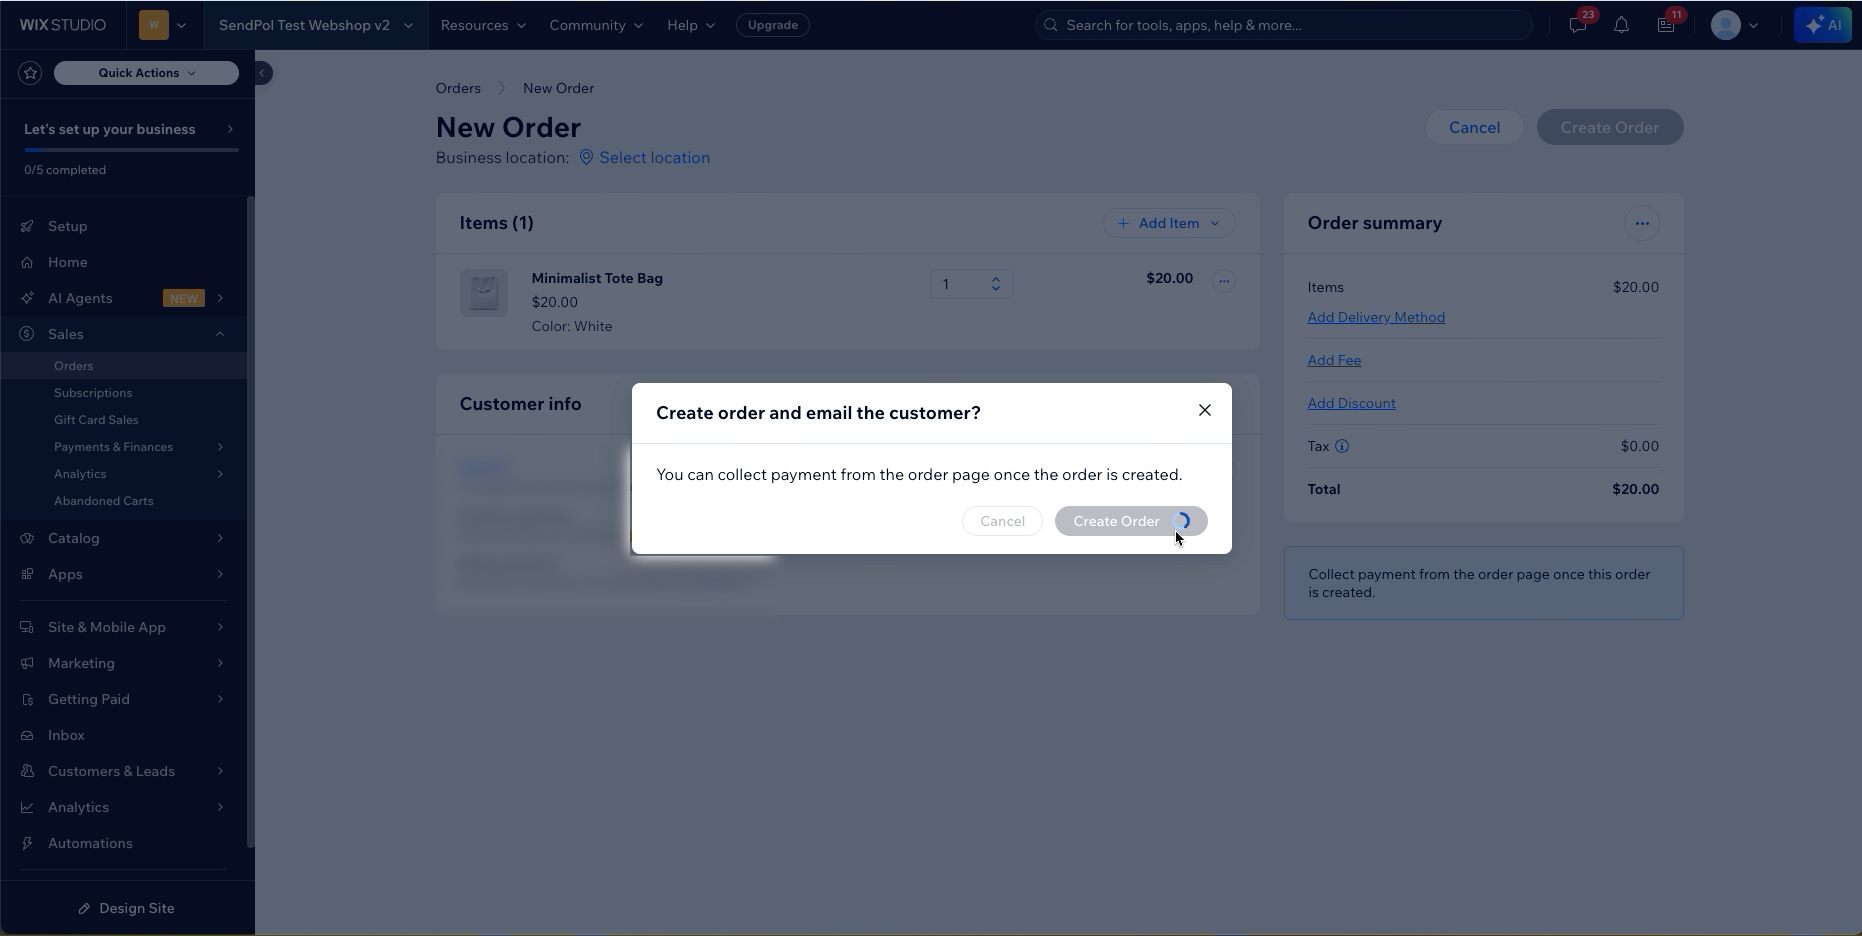1862x936 pixels.
Task: Click the favorites star icon in sidebar
Action: point(30,73)
